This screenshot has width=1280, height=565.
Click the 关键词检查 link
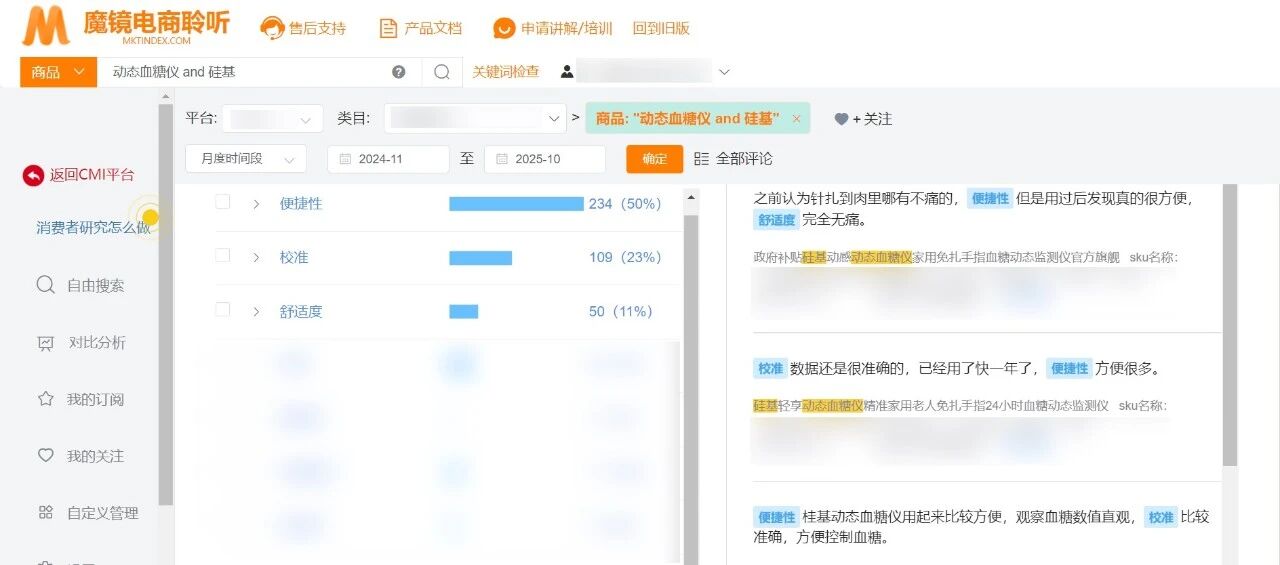(505, 72)
